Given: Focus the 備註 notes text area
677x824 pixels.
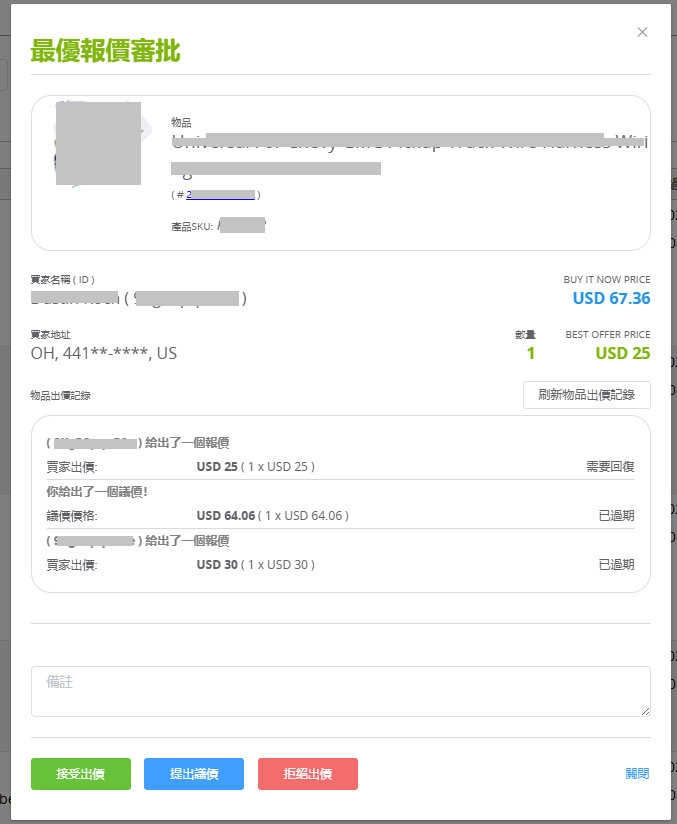Looking at the screenshot, I should pos(340,691).
